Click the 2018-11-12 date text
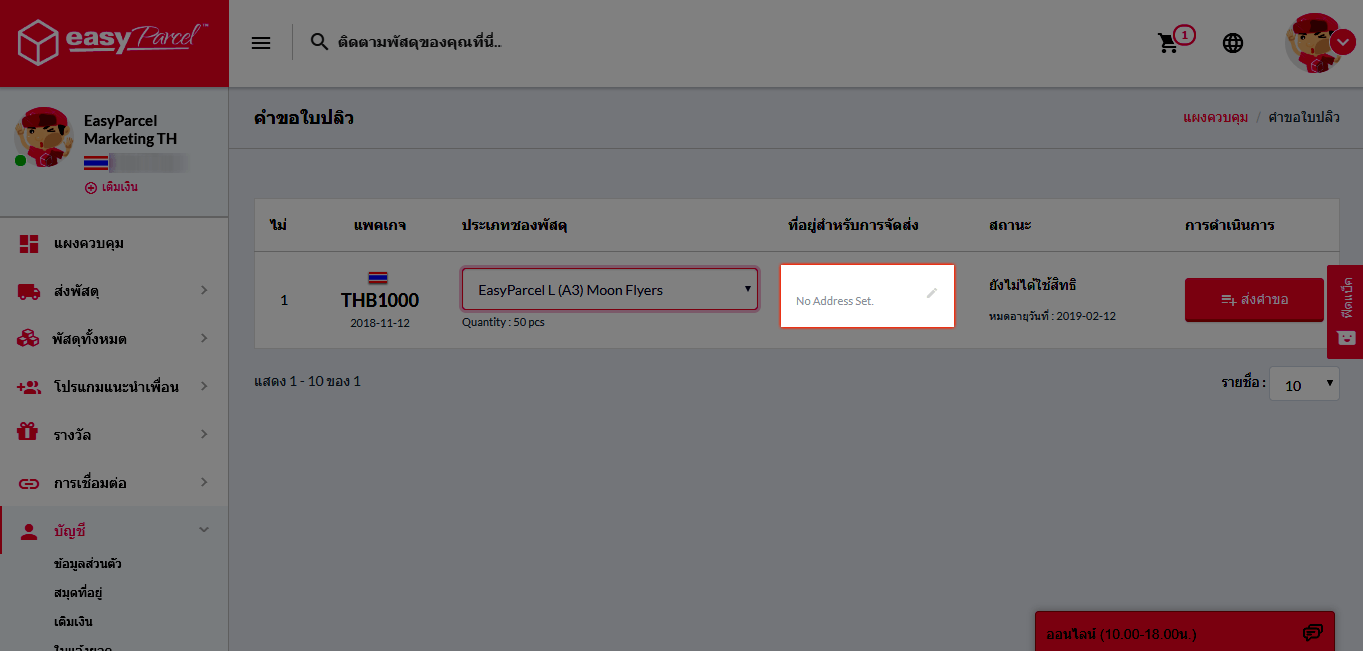The height and width of the screenshot is (651, 1363). [380, 323]
